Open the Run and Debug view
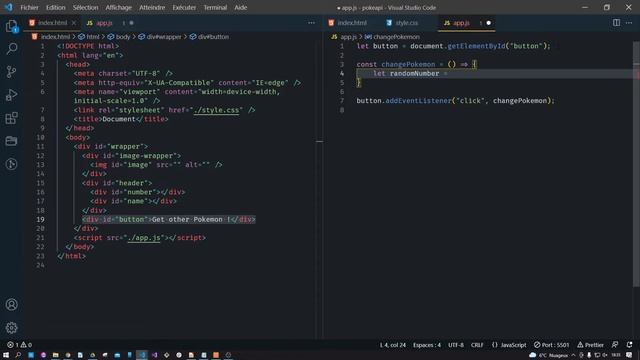 tap(11, 95)
